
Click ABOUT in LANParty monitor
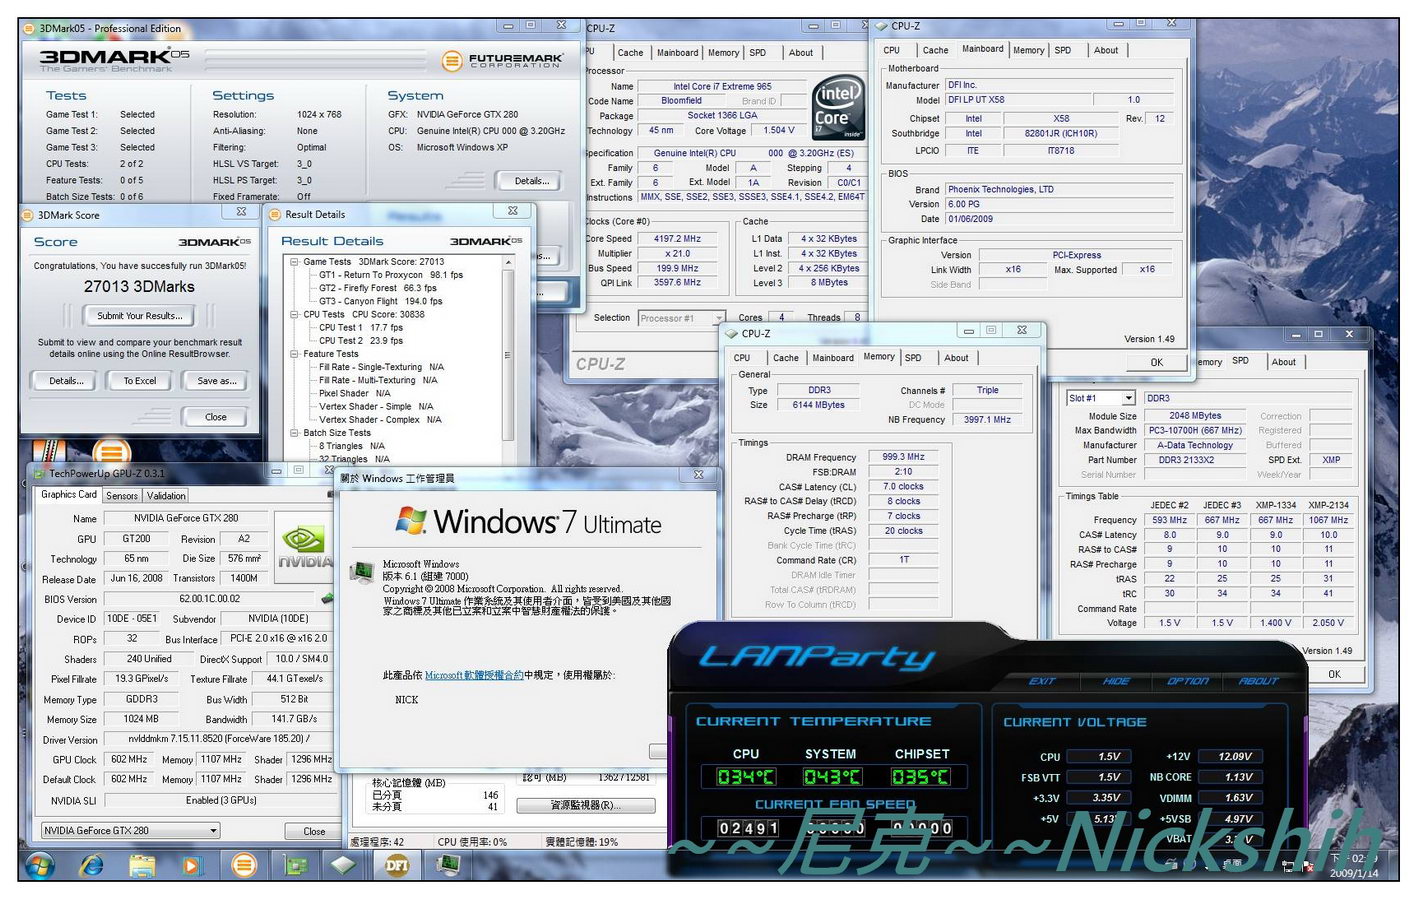[x=1259, y=681]
